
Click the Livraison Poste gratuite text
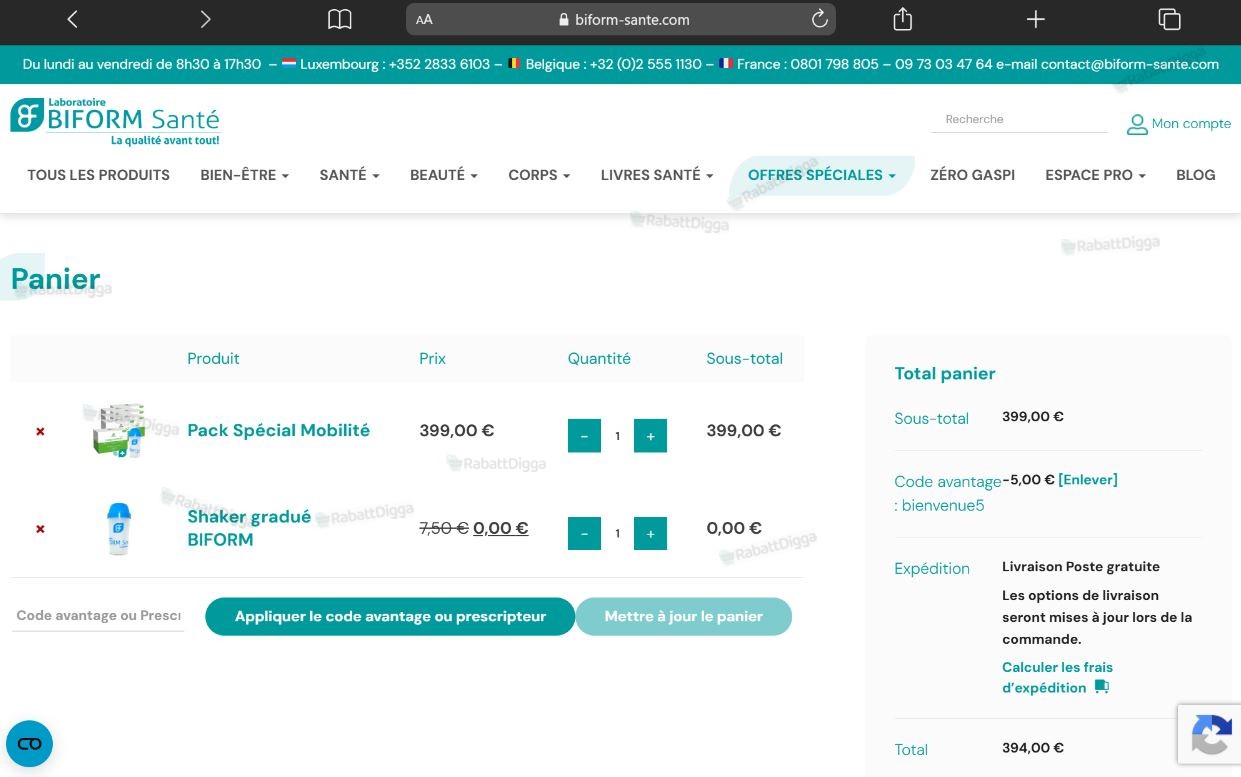1081,567
